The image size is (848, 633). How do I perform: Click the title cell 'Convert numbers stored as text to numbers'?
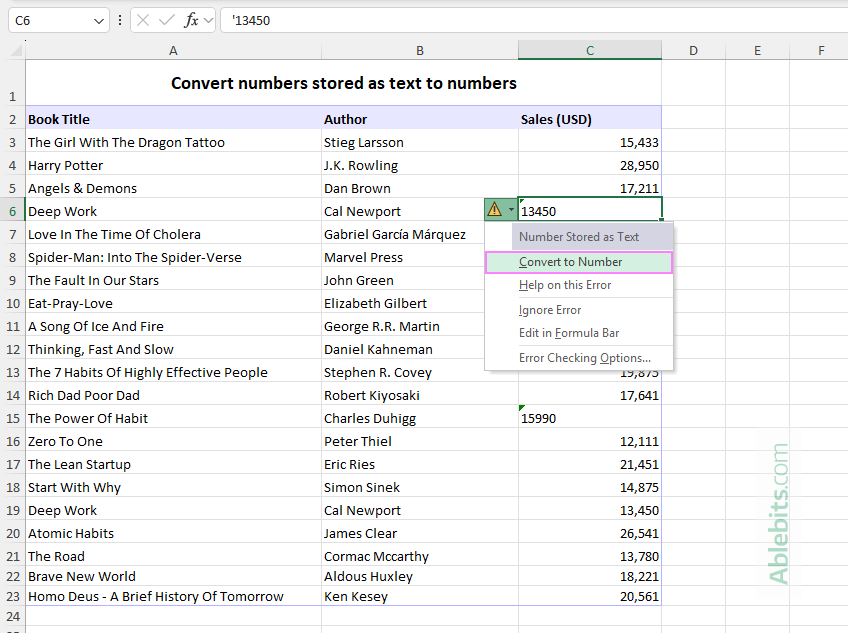point(343,83)
